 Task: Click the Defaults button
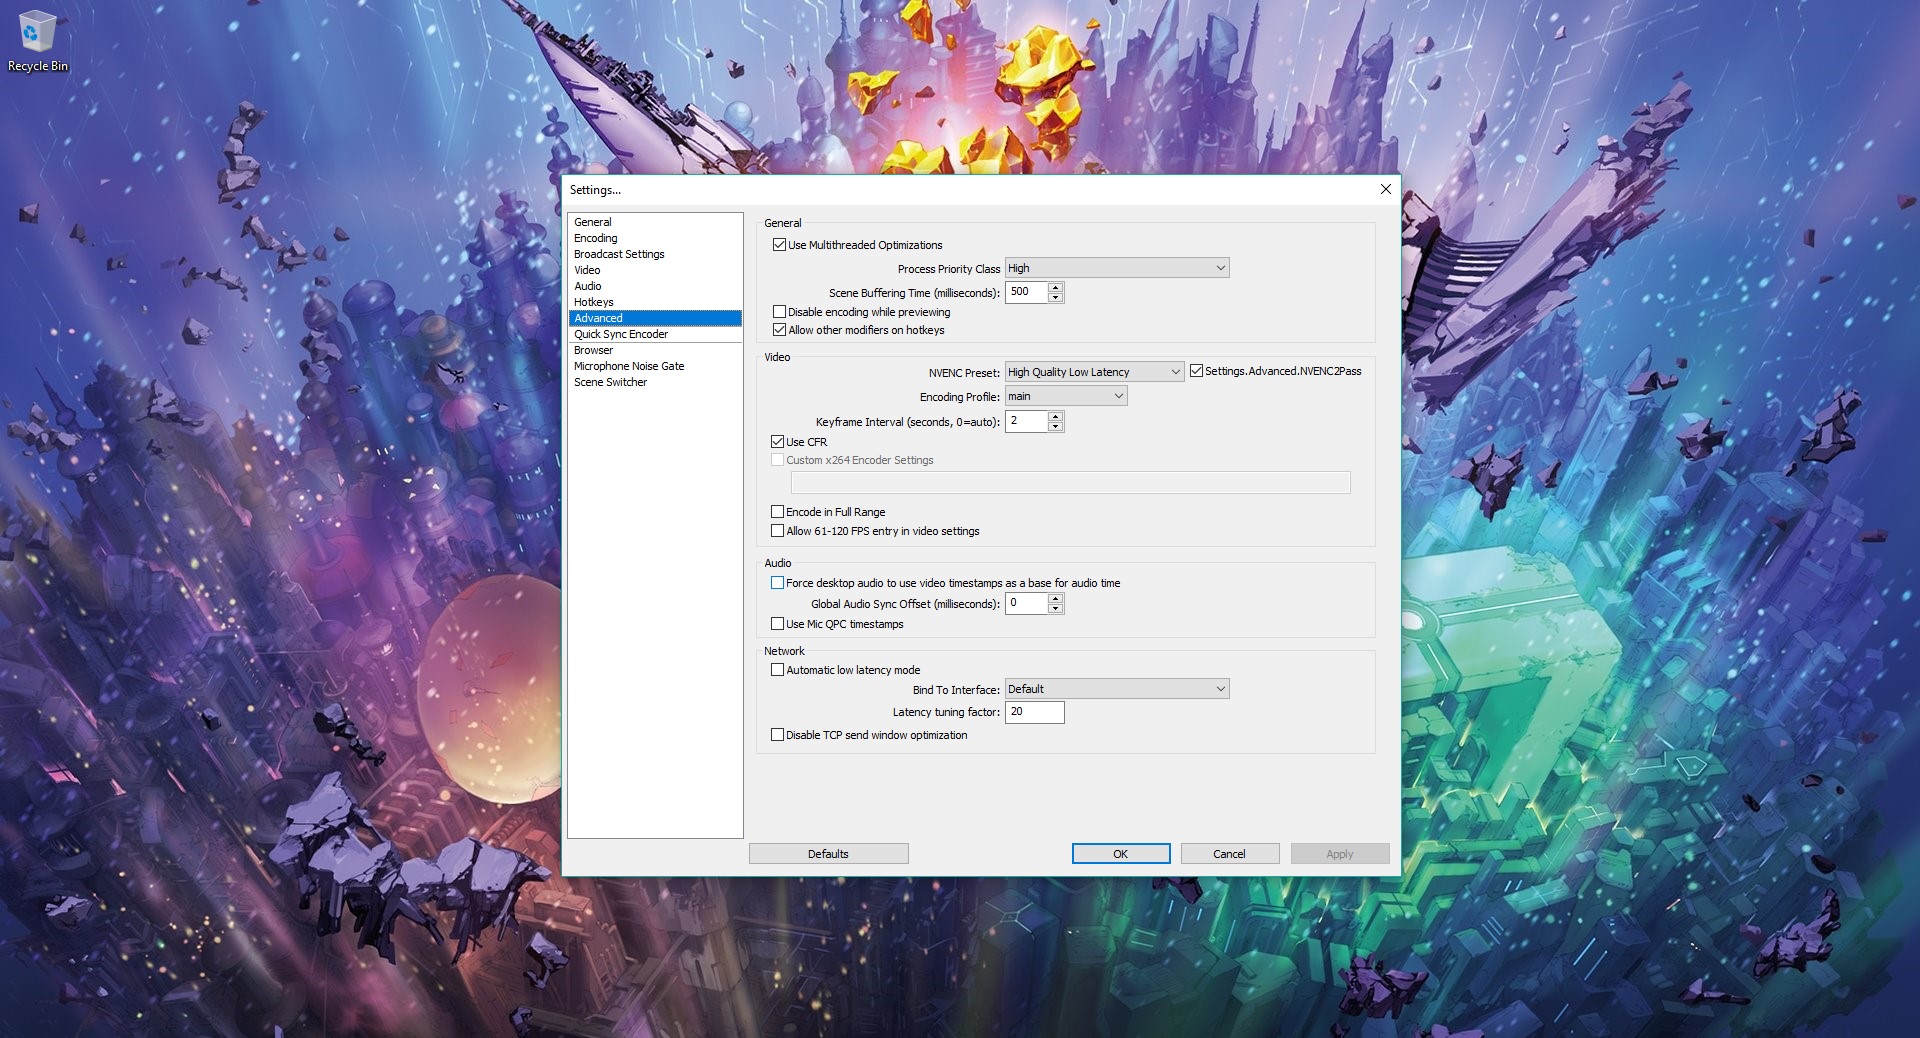coord(828,854)
